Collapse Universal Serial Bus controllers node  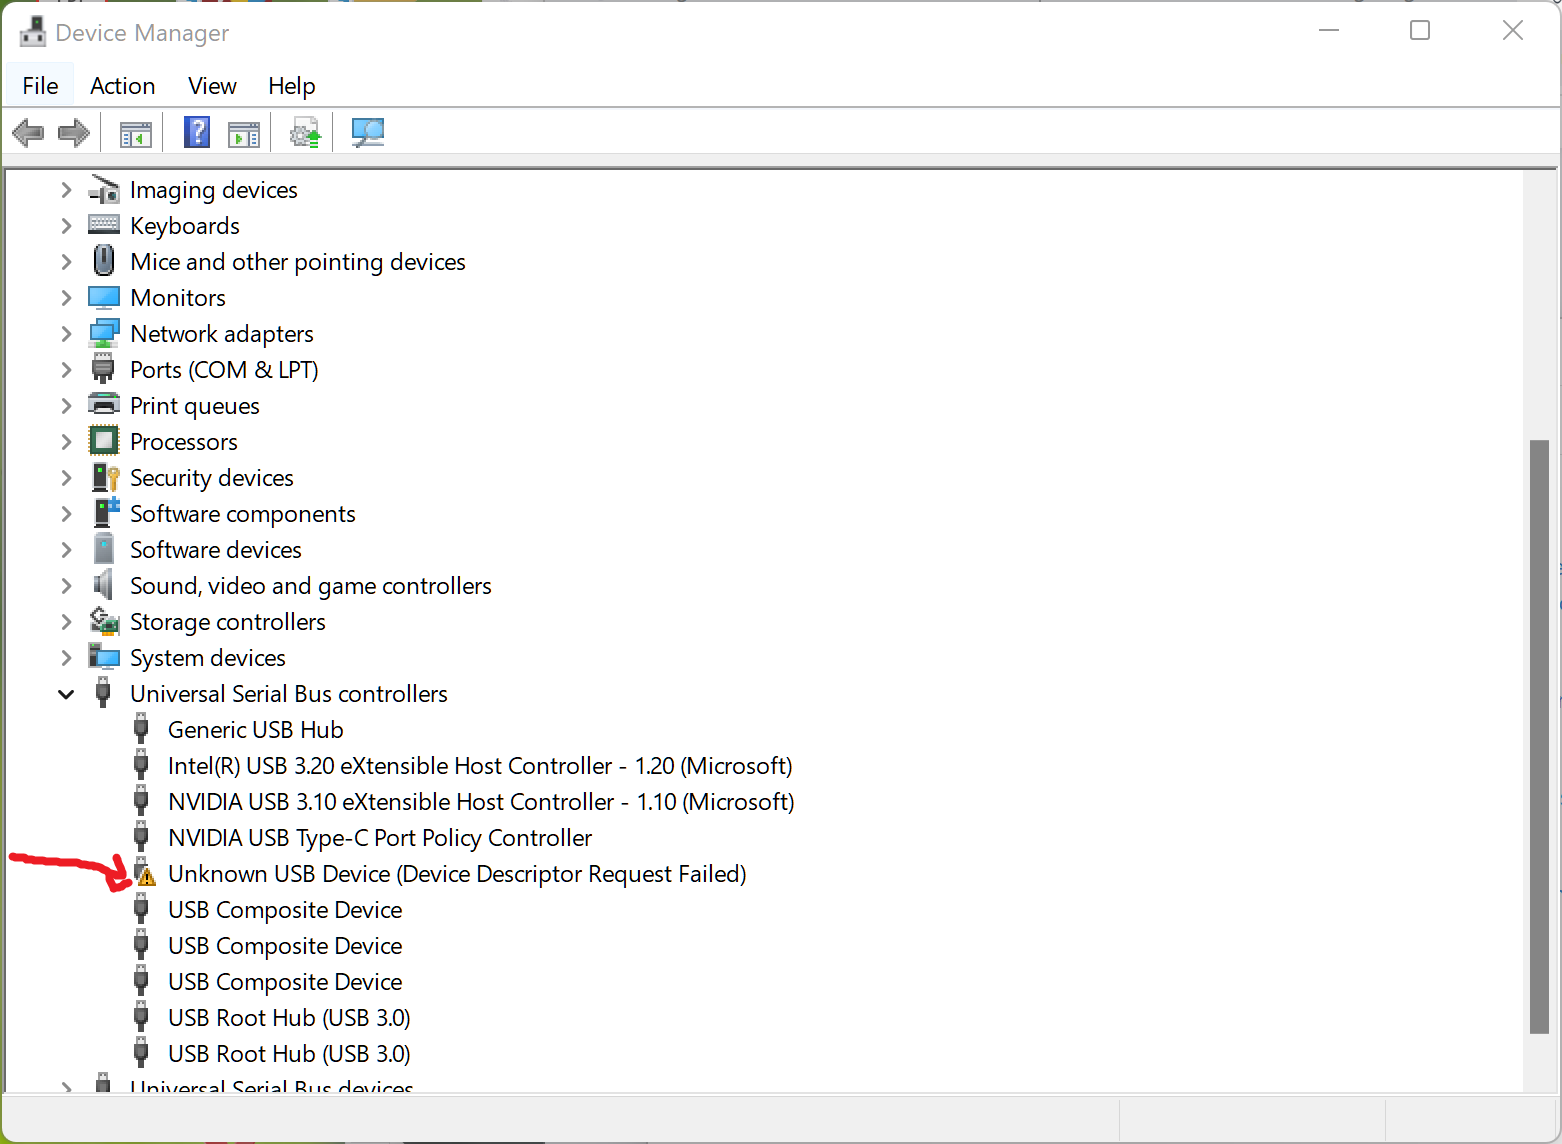click(x=66, y=694)
